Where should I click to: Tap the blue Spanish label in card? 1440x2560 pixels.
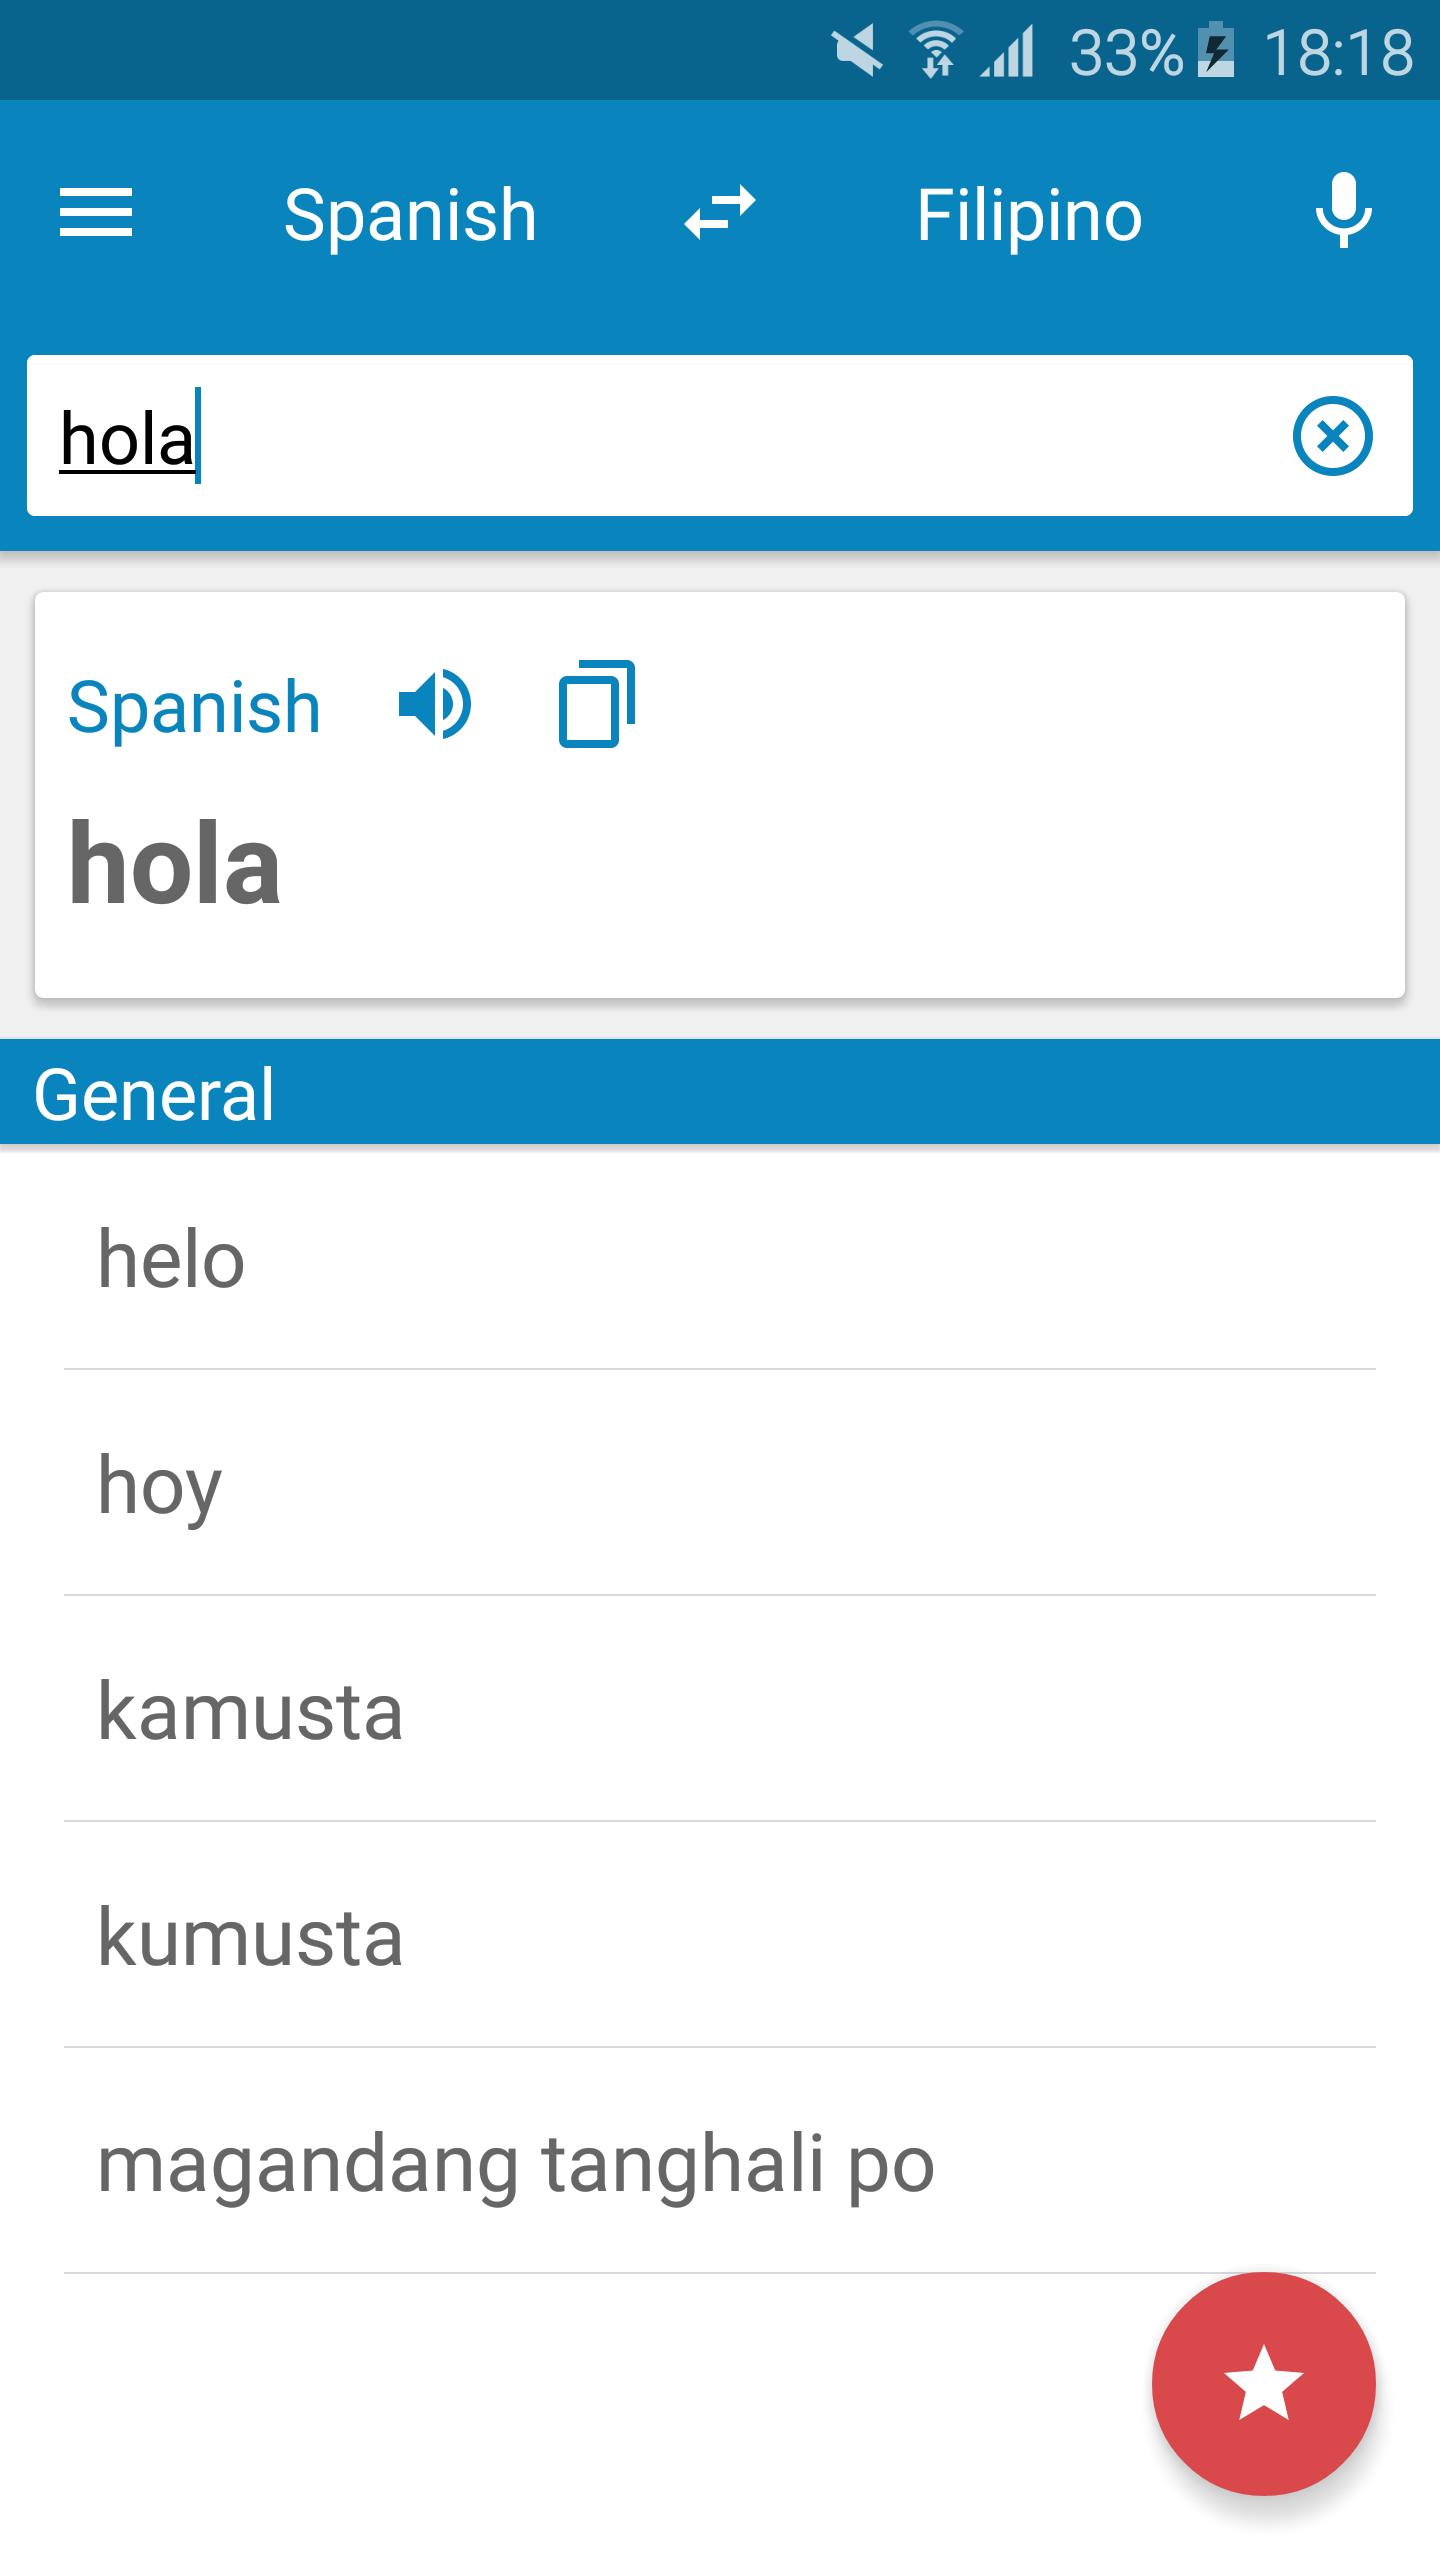(x=194, y=707)
